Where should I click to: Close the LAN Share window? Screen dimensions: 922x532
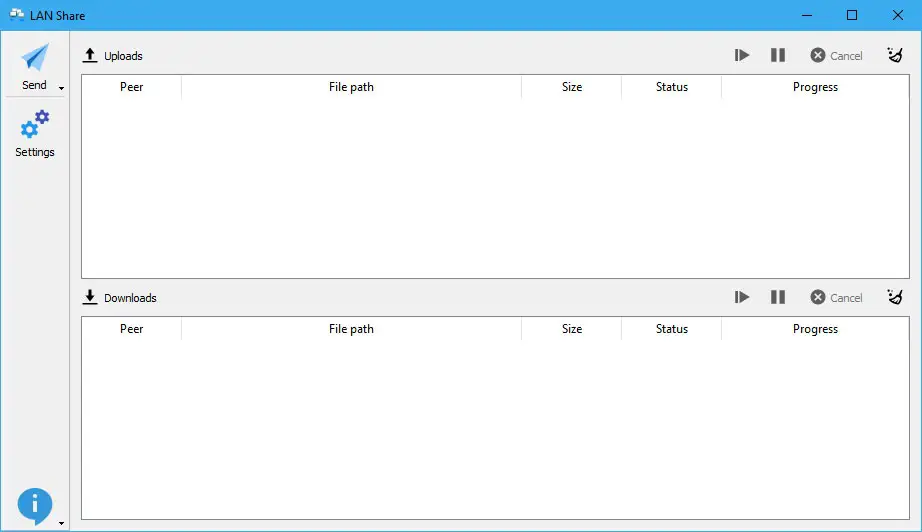(898, 15)
